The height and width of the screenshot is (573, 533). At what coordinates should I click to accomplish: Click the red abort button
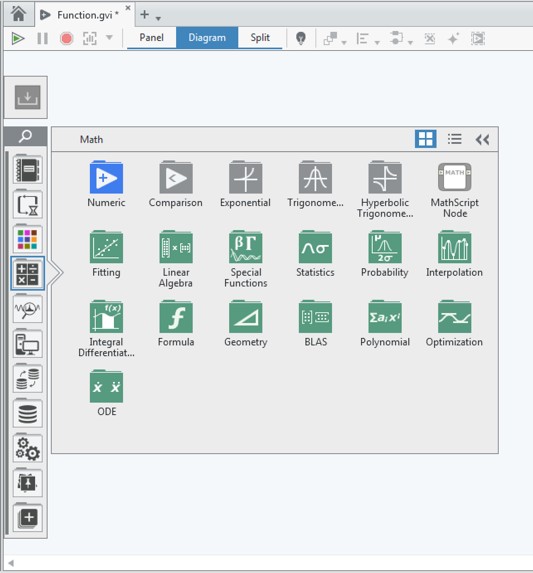coord(66,38)
